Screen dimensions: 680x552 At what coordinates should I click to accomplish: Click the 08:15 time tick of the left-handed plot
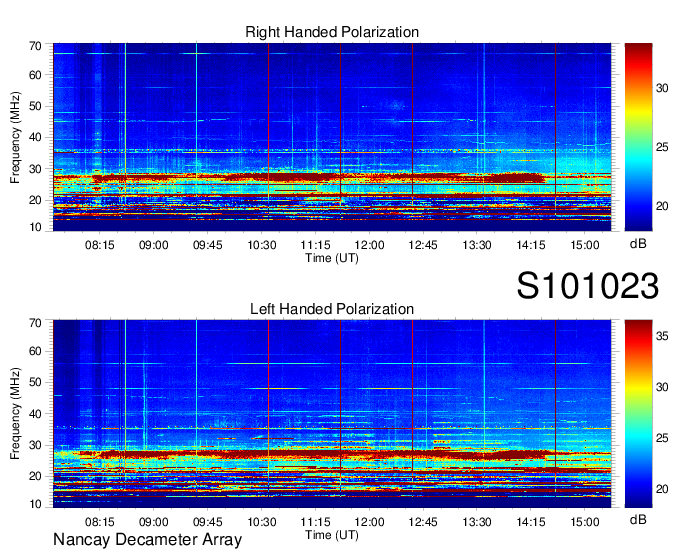(100, 522)
